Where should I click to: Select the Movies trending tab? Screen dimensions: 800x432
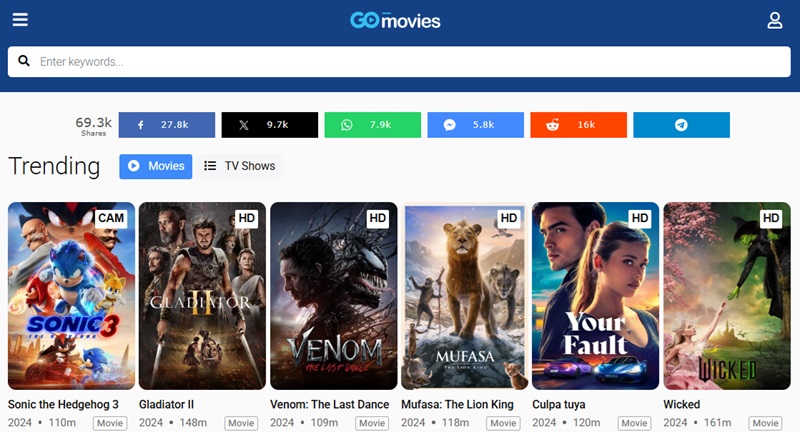coord(156,166)
